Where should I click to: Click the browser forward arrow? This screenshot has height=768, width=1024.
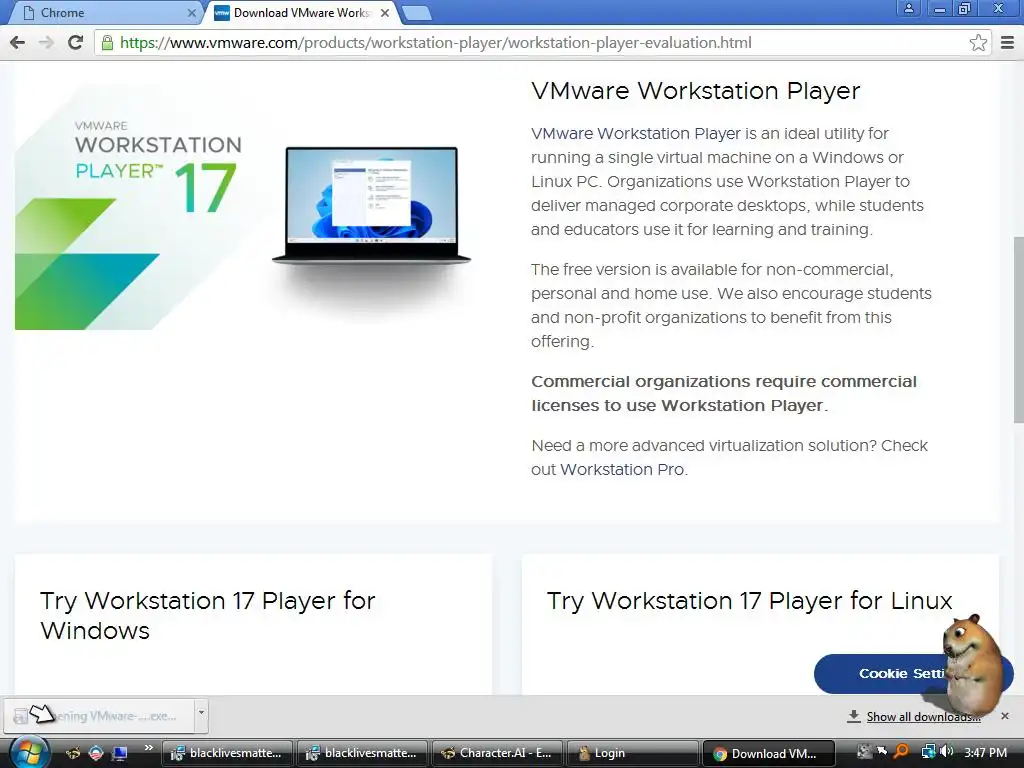(x=46, y=43)
